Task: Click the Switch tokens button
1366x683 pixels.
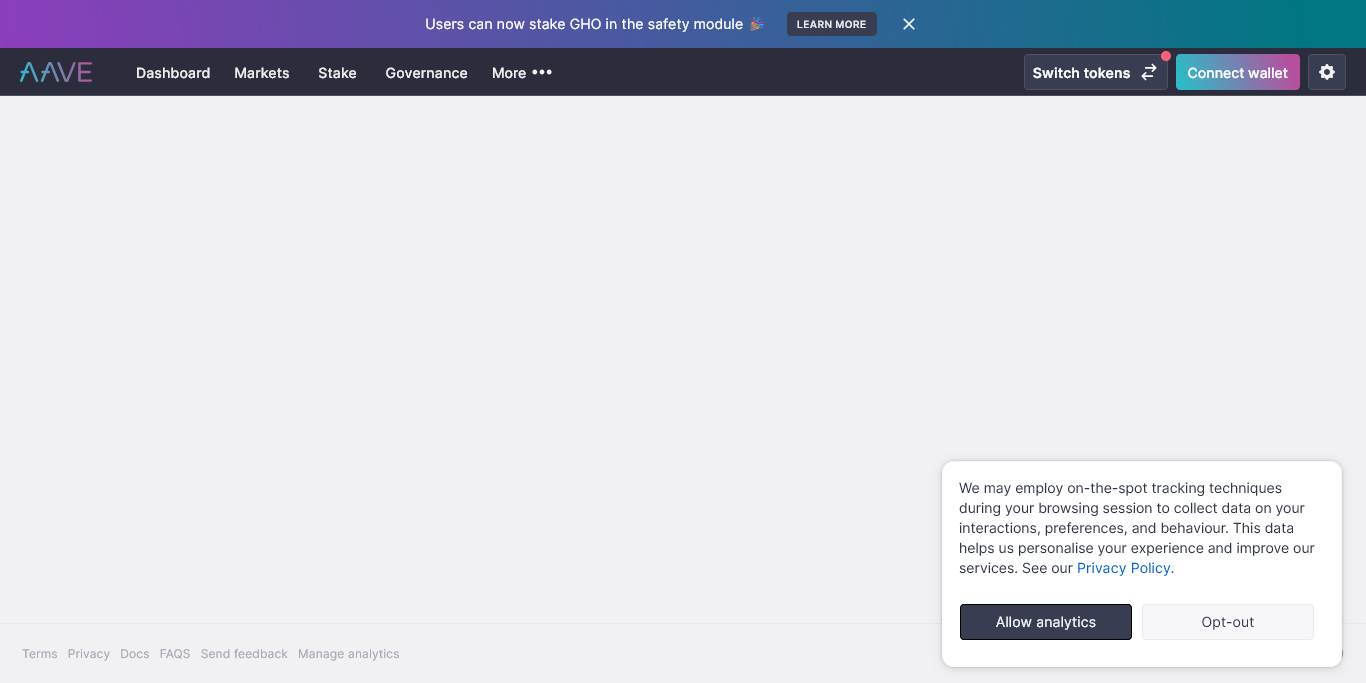Action: 1095,72
